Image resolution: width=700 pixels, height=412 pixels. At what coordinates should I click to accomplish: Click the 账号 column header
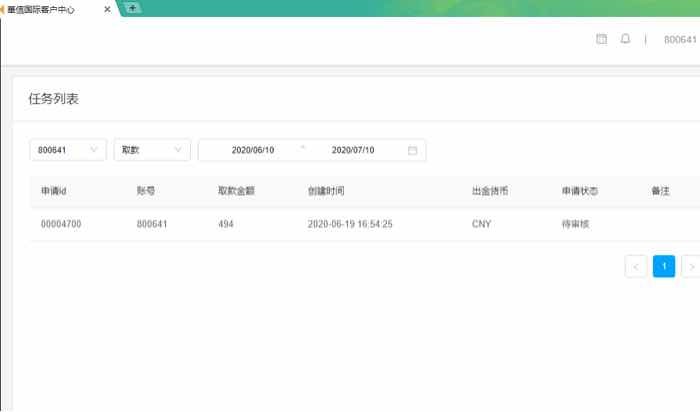[146, 191]
